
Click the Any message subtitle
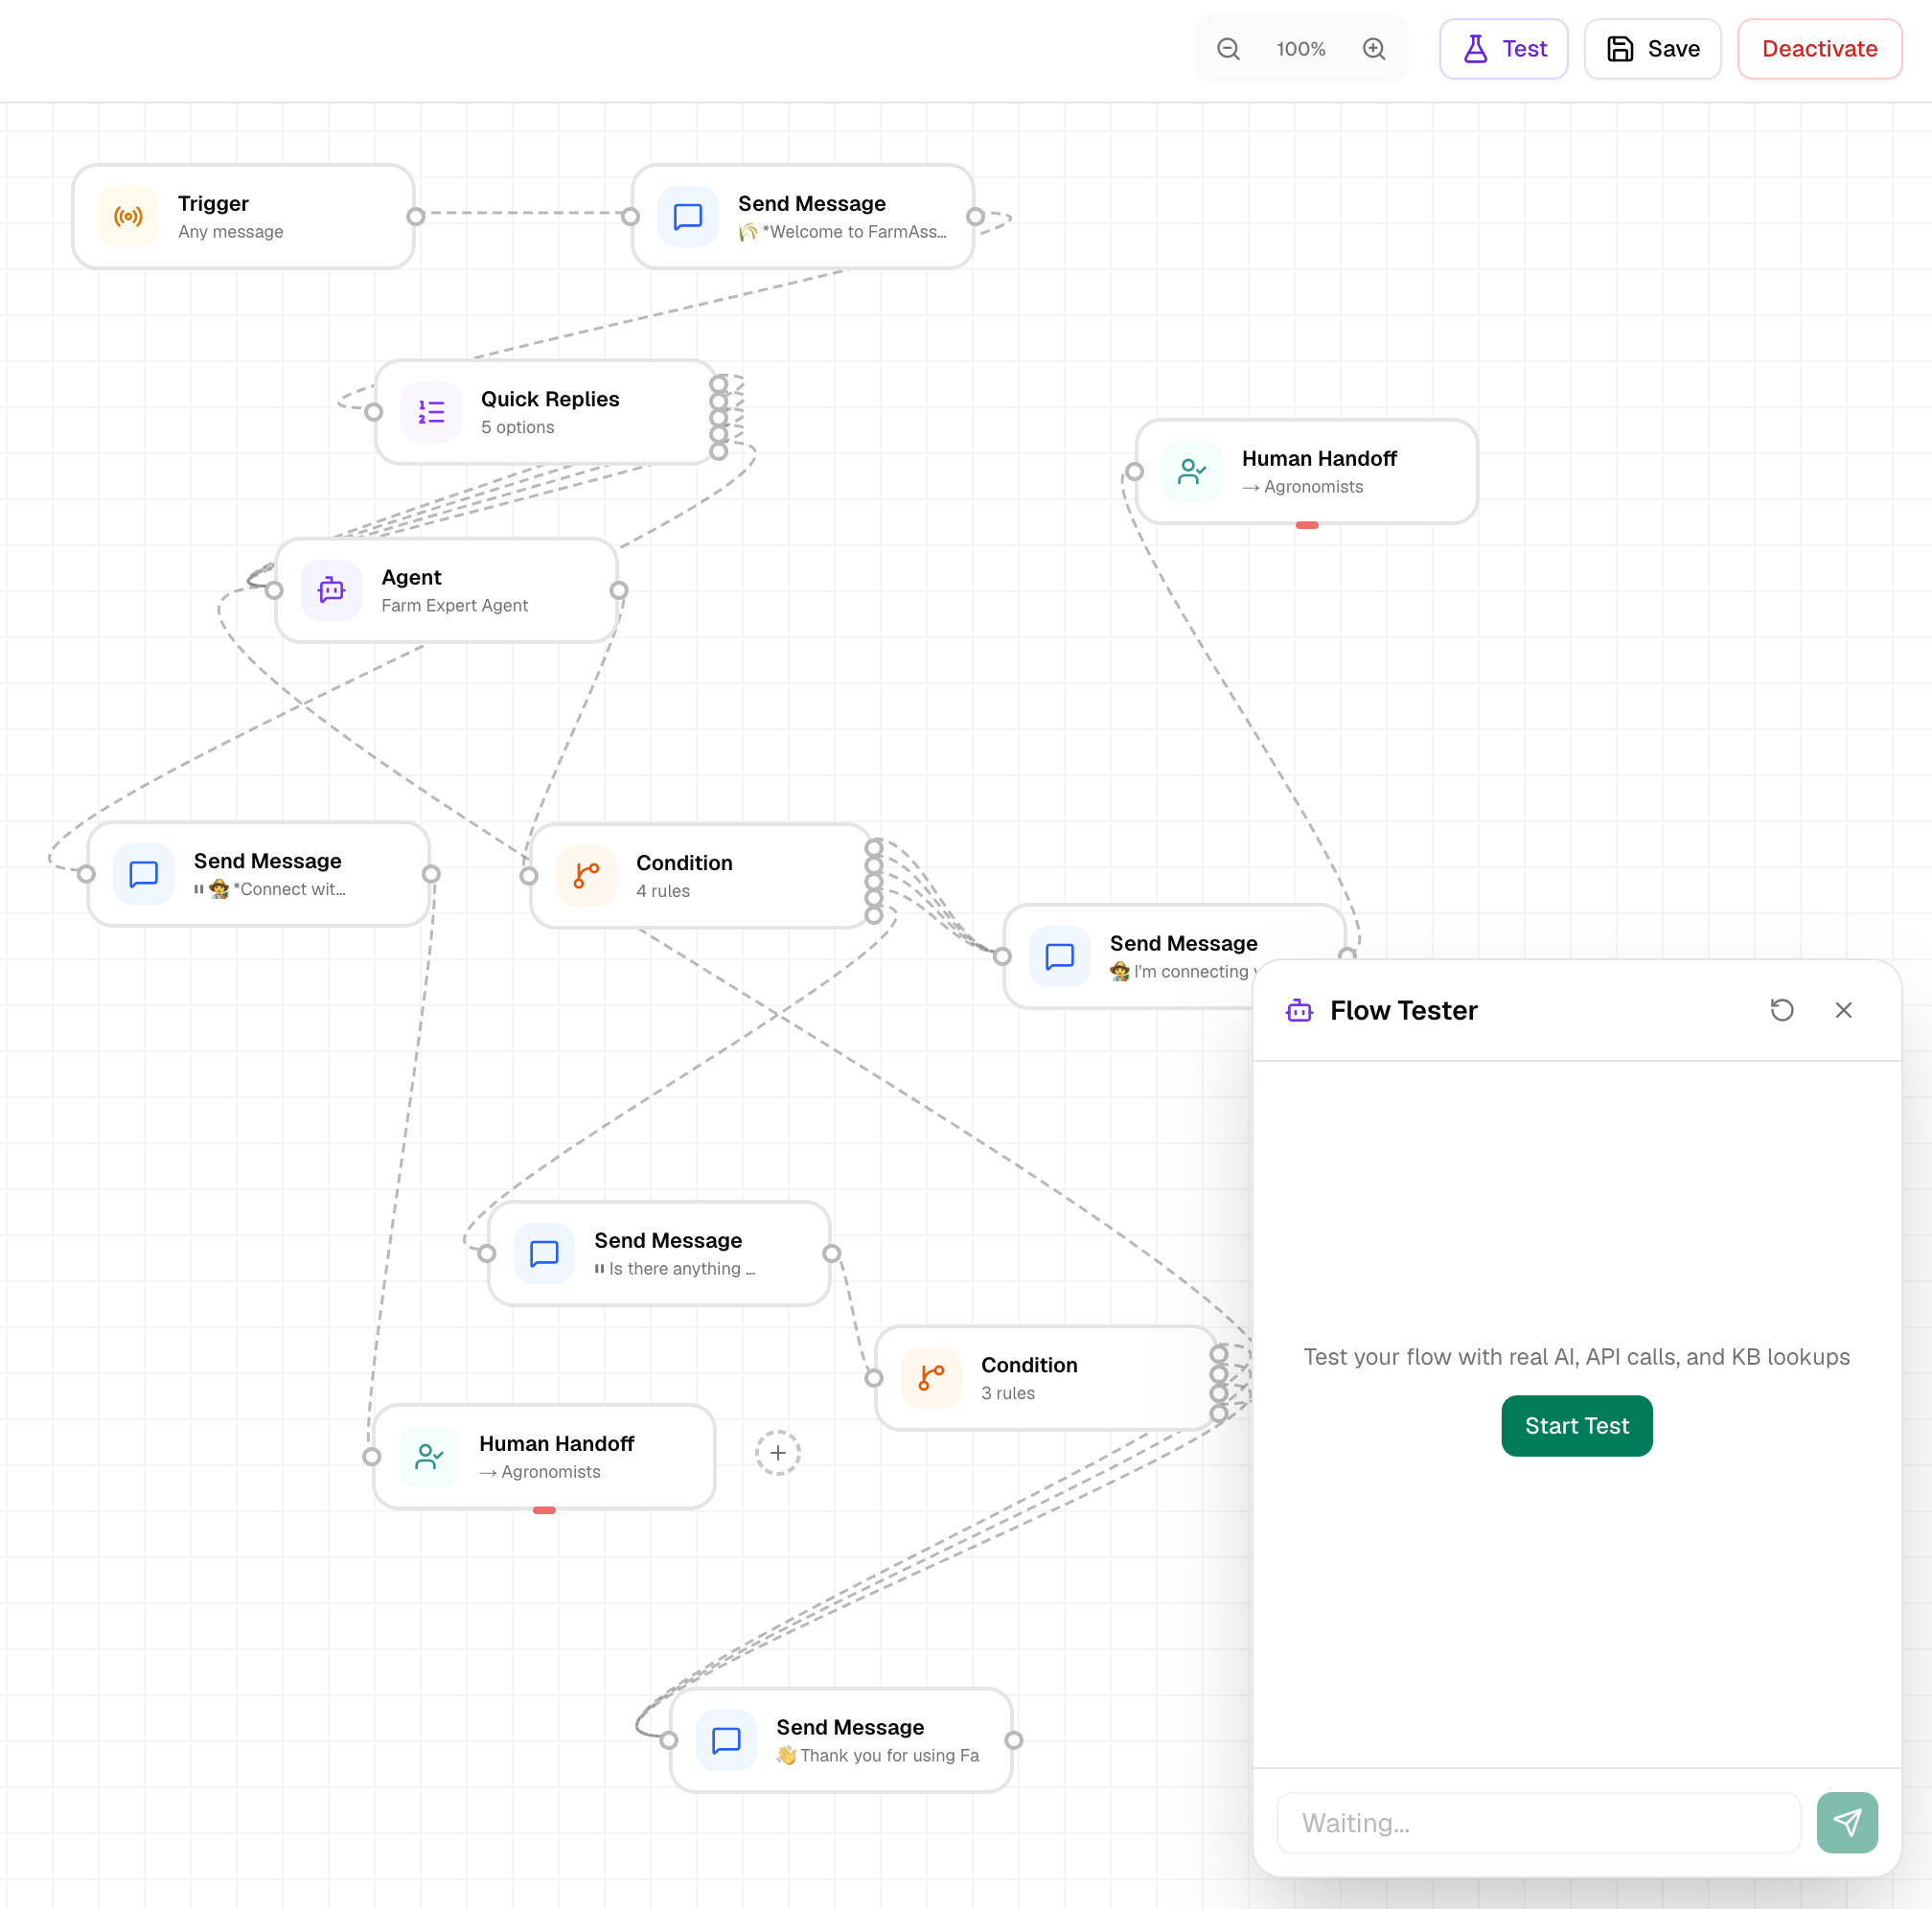click(x=231, y=231)
